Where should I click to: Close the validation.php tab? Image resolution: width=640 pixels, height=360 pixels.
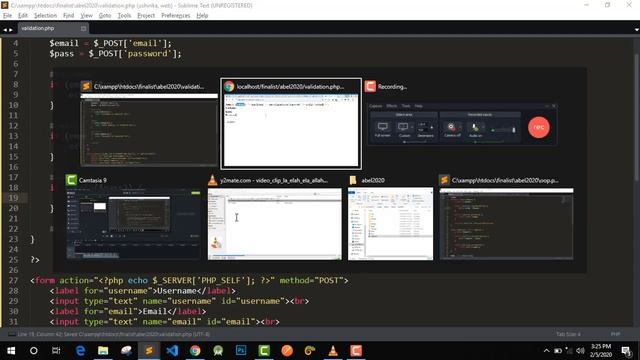tap(83, 28)
